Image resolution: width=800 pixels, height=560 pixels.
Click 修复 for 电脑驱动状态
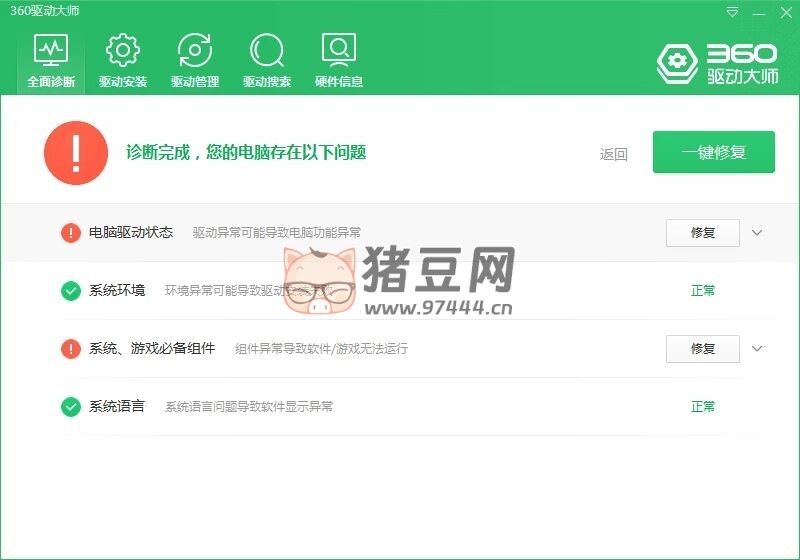click(x=702, y=233)
